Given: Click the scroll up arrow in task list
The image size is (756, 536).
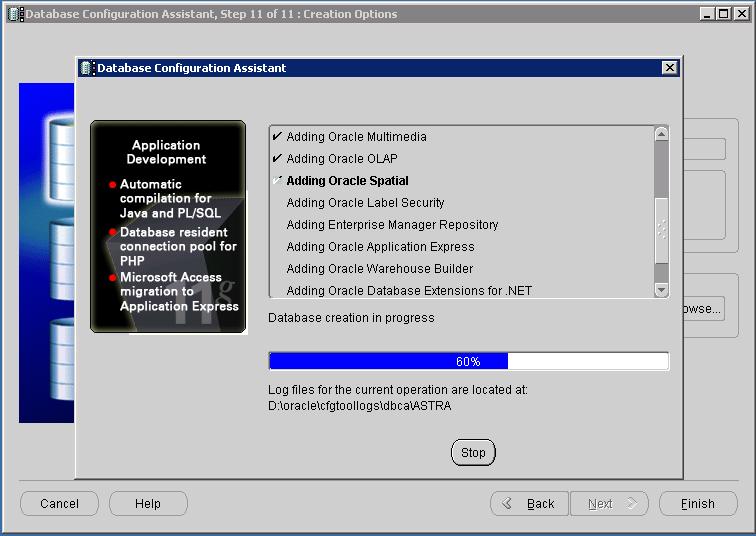Looking at the screenshot, I should point(662,134).
